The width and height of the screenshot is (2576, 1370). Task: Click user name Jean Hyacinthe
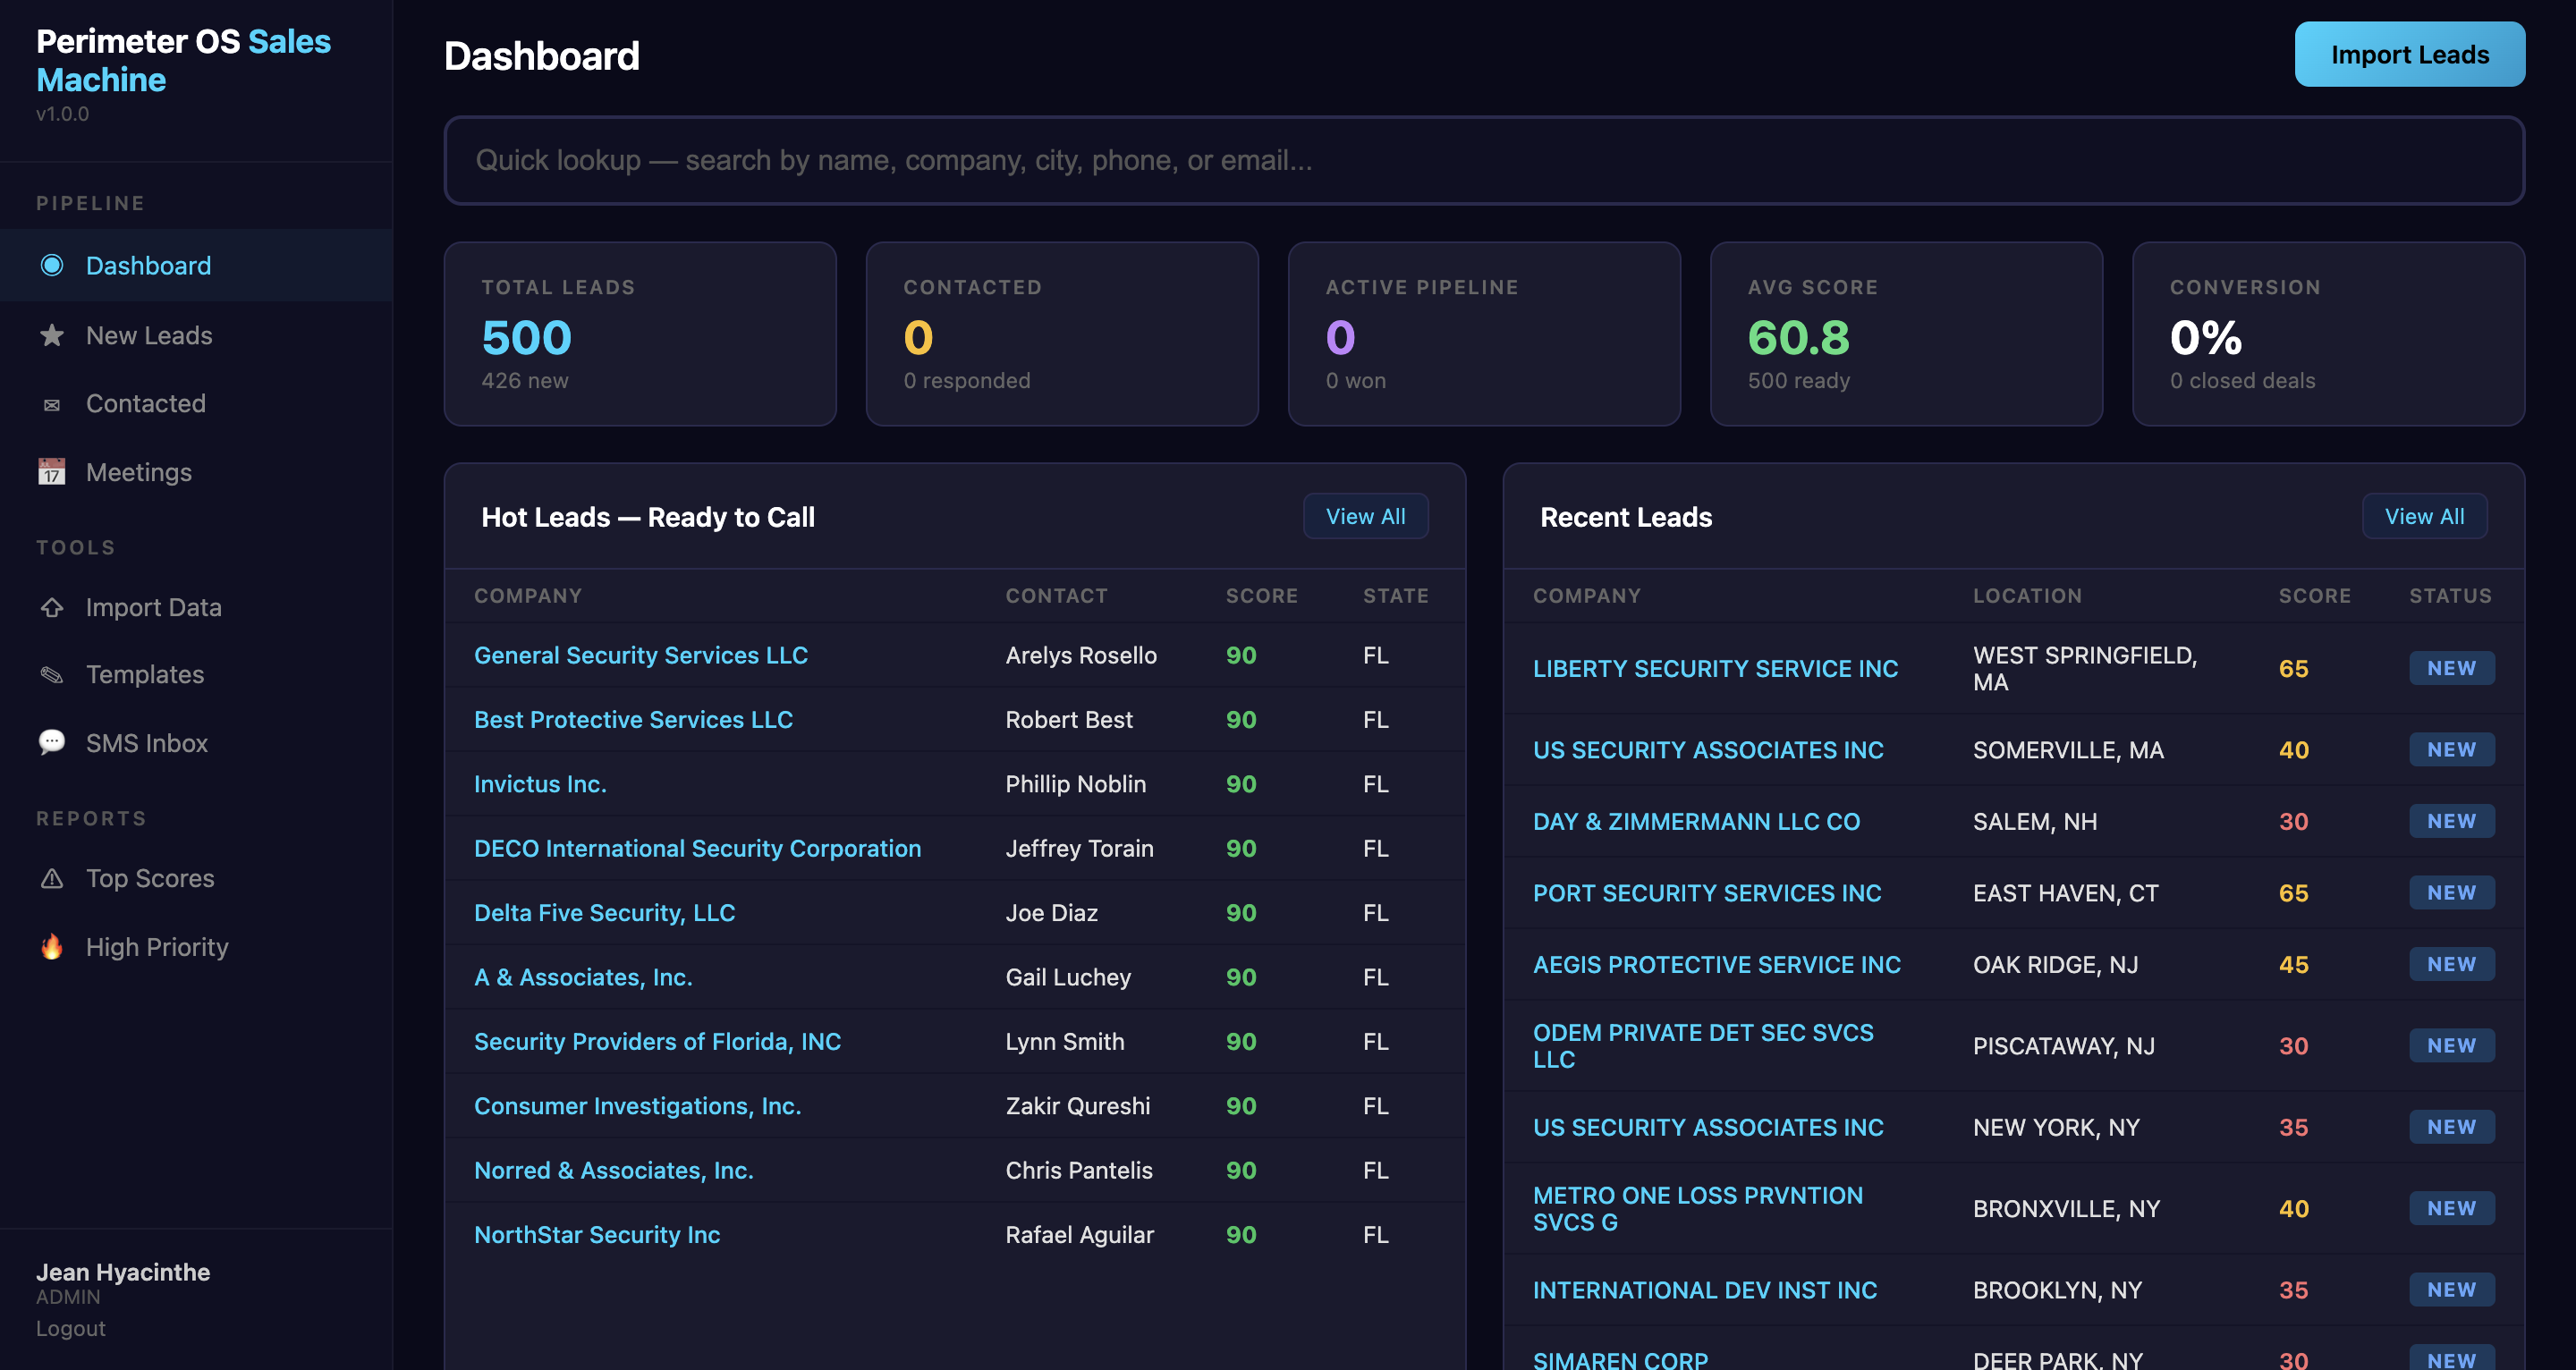123,1272
